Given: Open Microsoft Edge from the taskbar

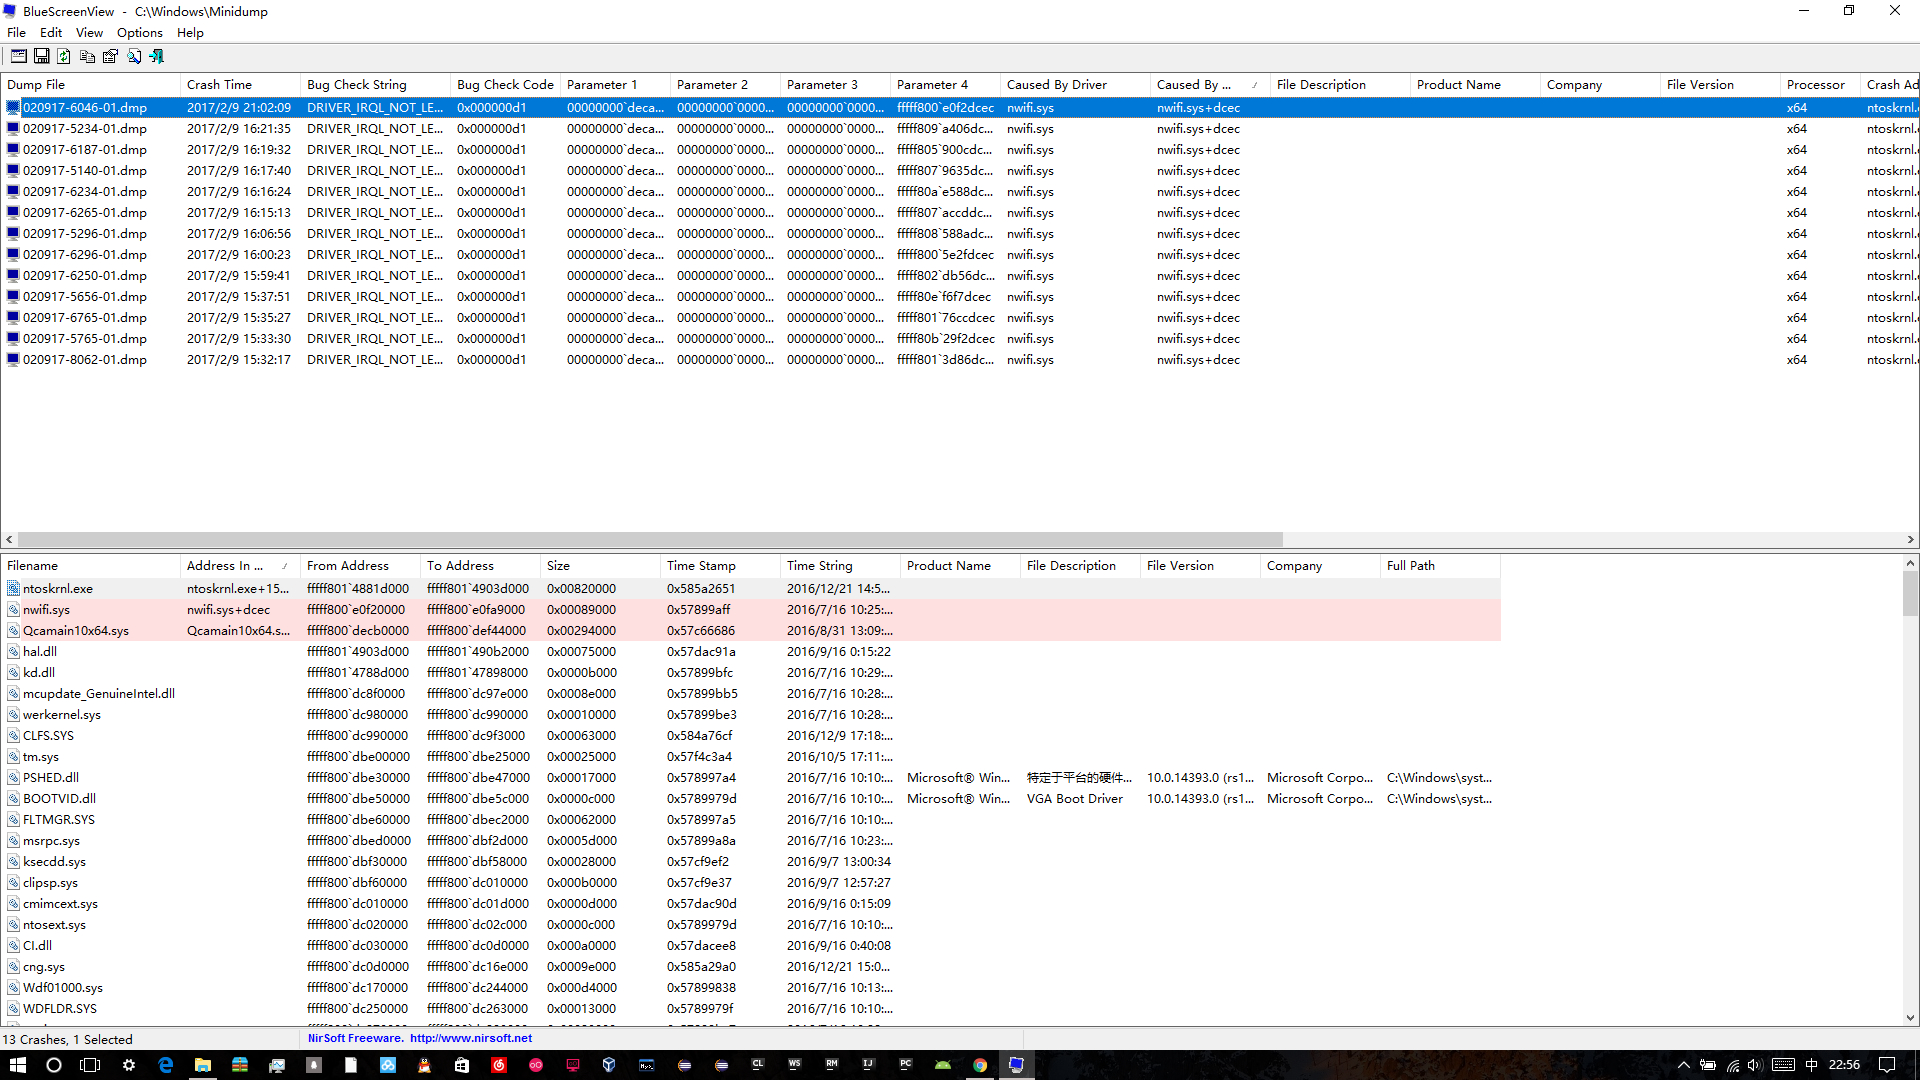Looking at the screenshot, I should (x=166, y=1065).
